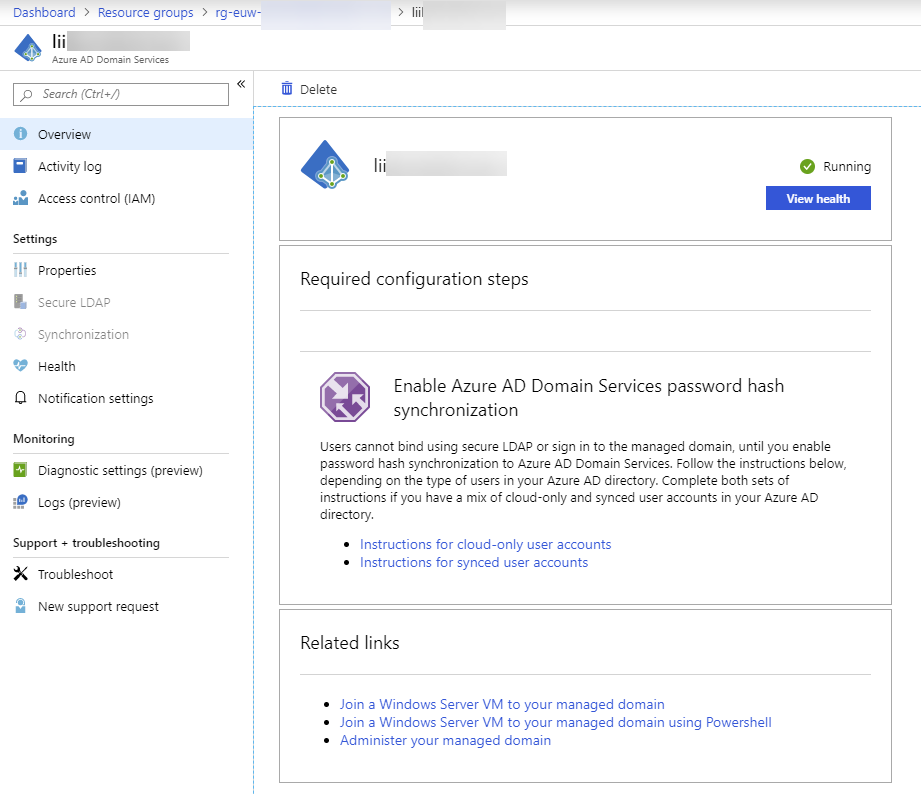Click the Enable Azure AD Domain Services heading

[589, 398]
